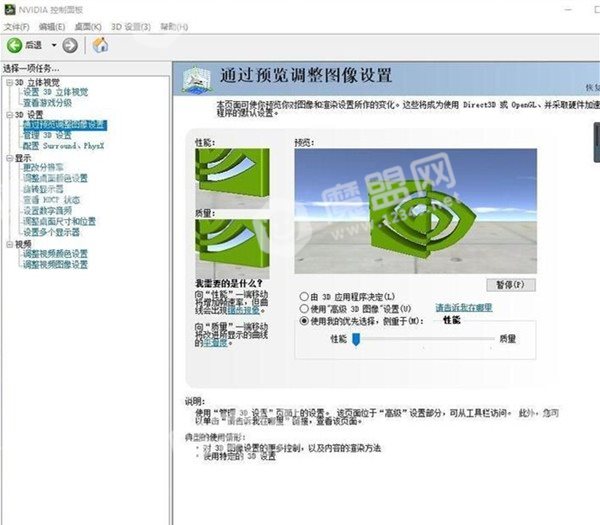
Task: Open 查看 HDCP 状态 page
Action: coord(52,200)
